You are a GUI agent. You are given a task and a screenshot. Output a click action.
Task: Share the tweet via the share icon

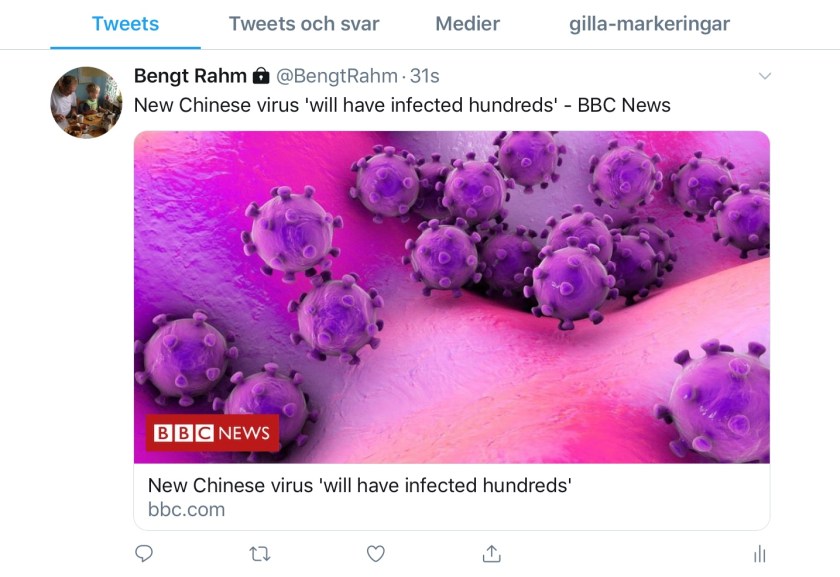[491, 553]
